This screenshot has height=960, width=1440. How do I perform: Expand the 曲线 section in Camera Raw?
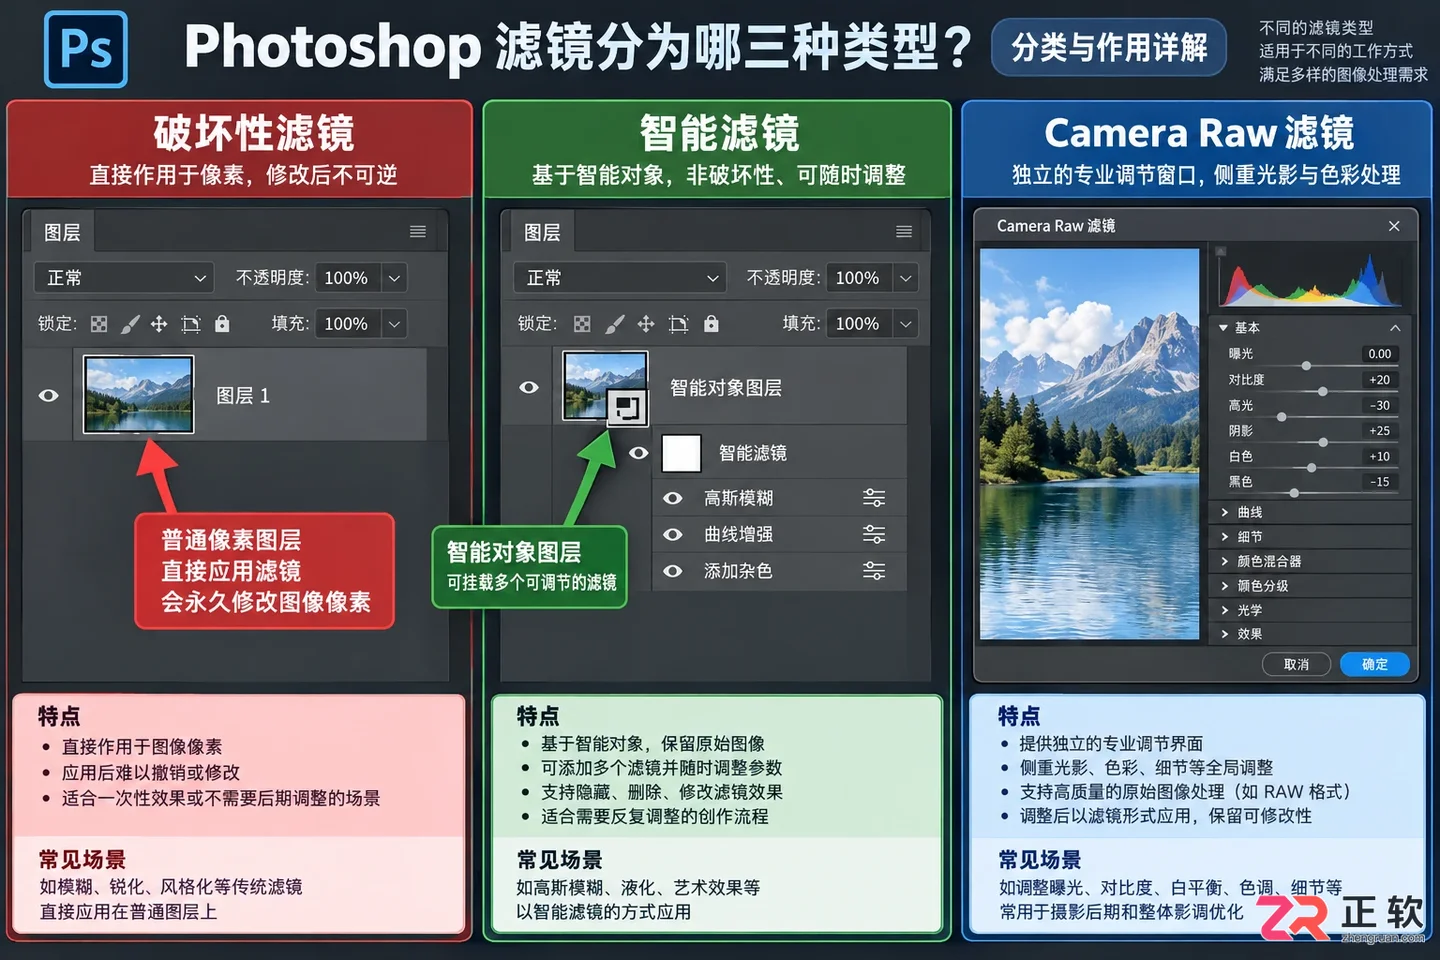pyautogui.click(x=1224, y=512)
